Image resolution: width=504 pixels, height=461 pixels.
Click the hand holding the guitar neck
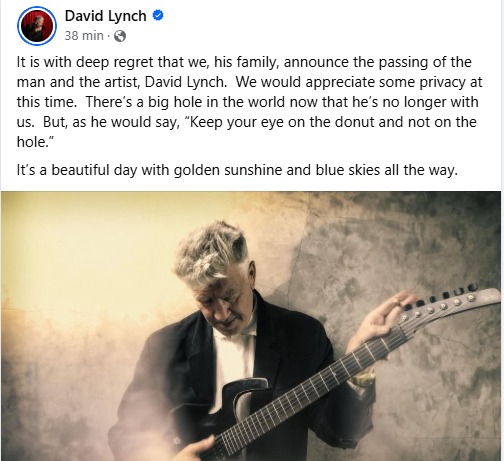click(x=383, y=318)
